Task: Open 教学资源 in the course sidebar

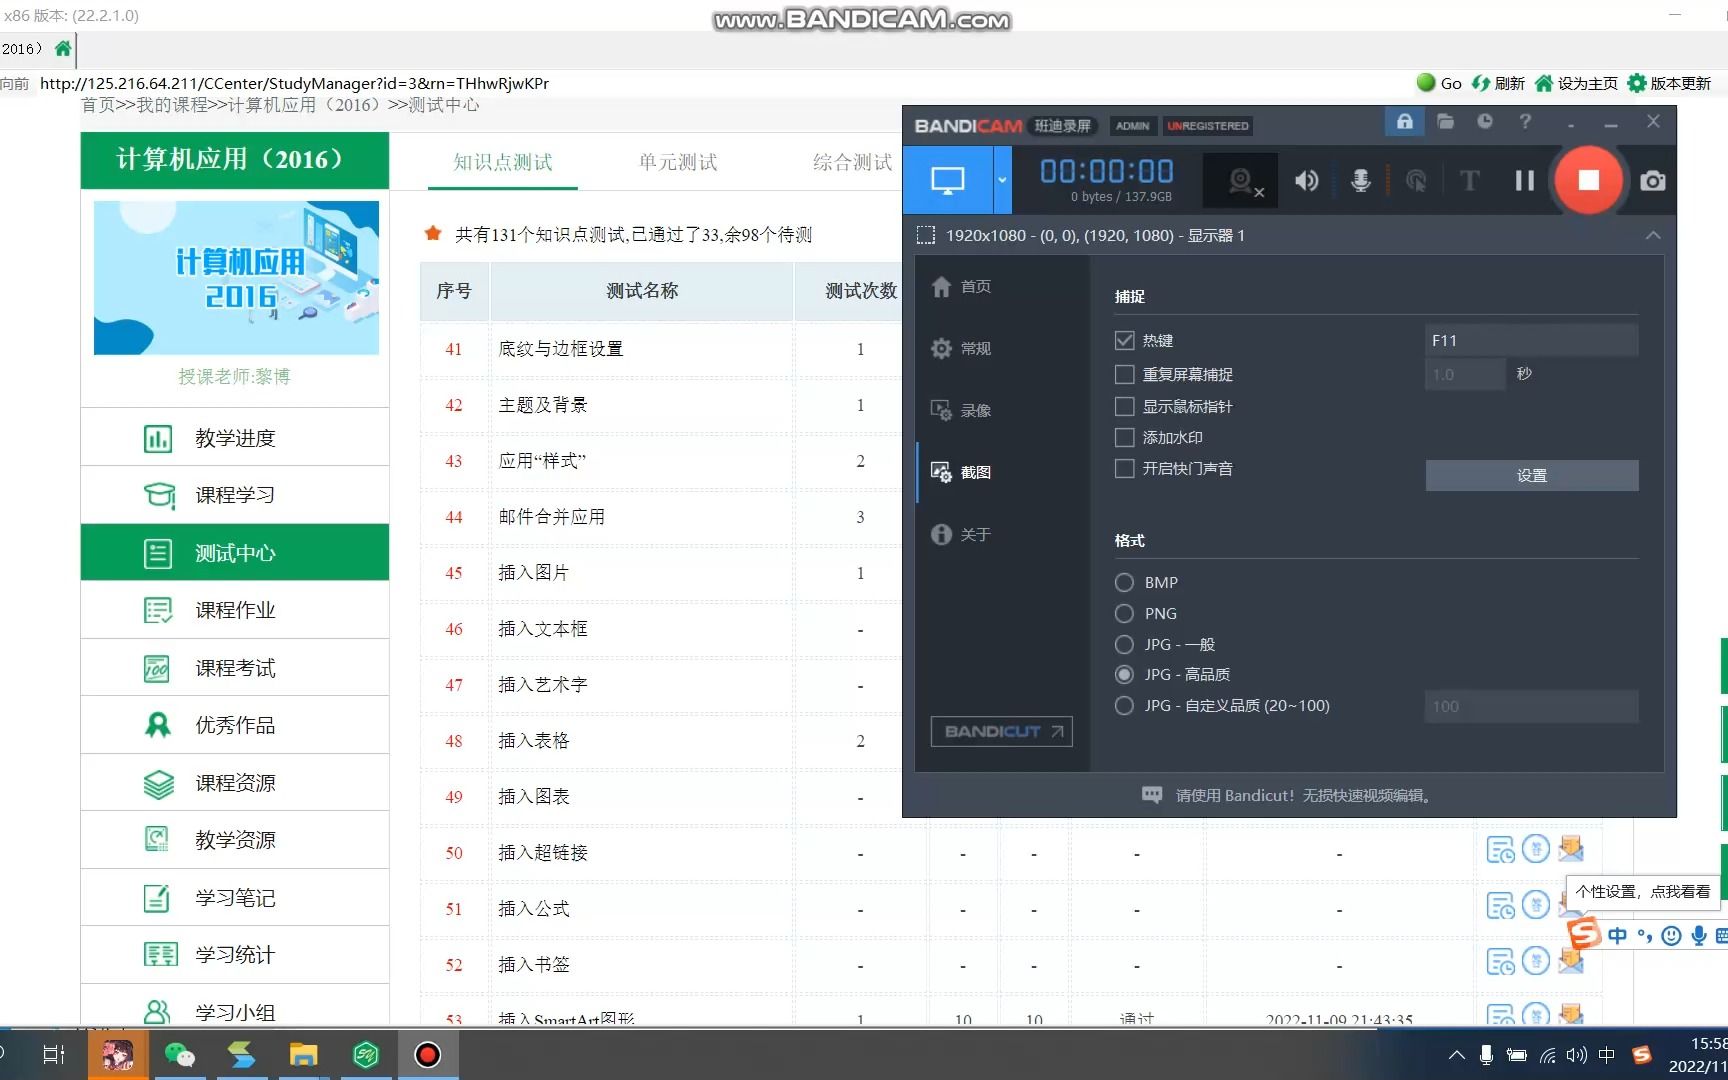Action: [235, 840]
